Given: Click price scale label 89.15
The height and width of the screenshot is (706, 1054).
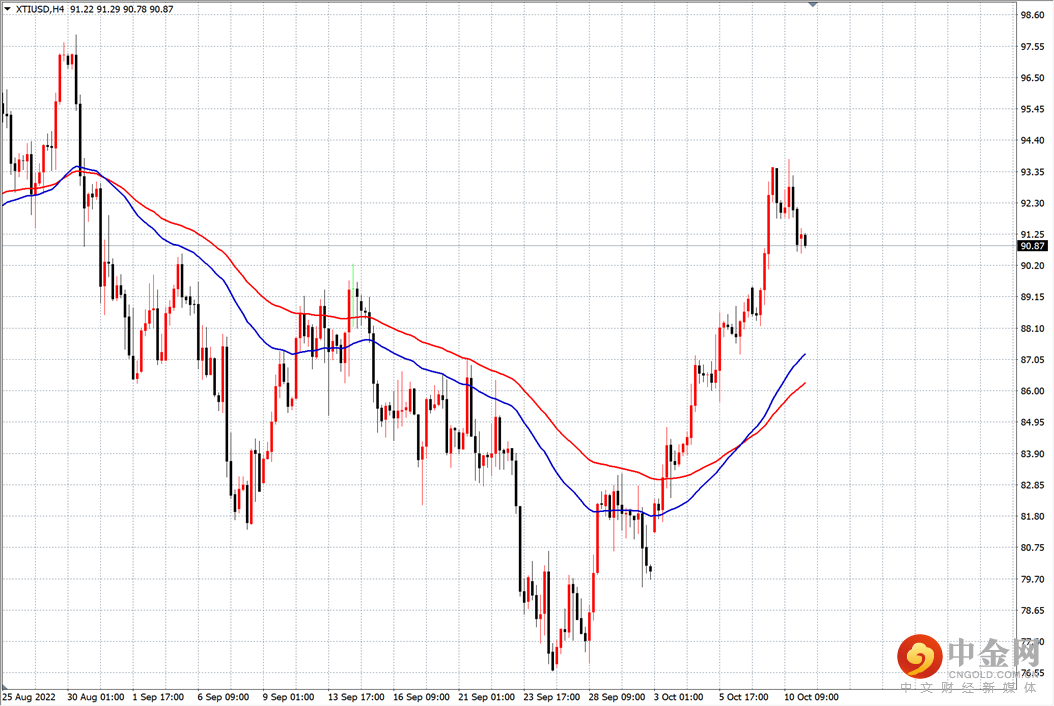Looking at the screenshot, I should [x=1032, y=297].
